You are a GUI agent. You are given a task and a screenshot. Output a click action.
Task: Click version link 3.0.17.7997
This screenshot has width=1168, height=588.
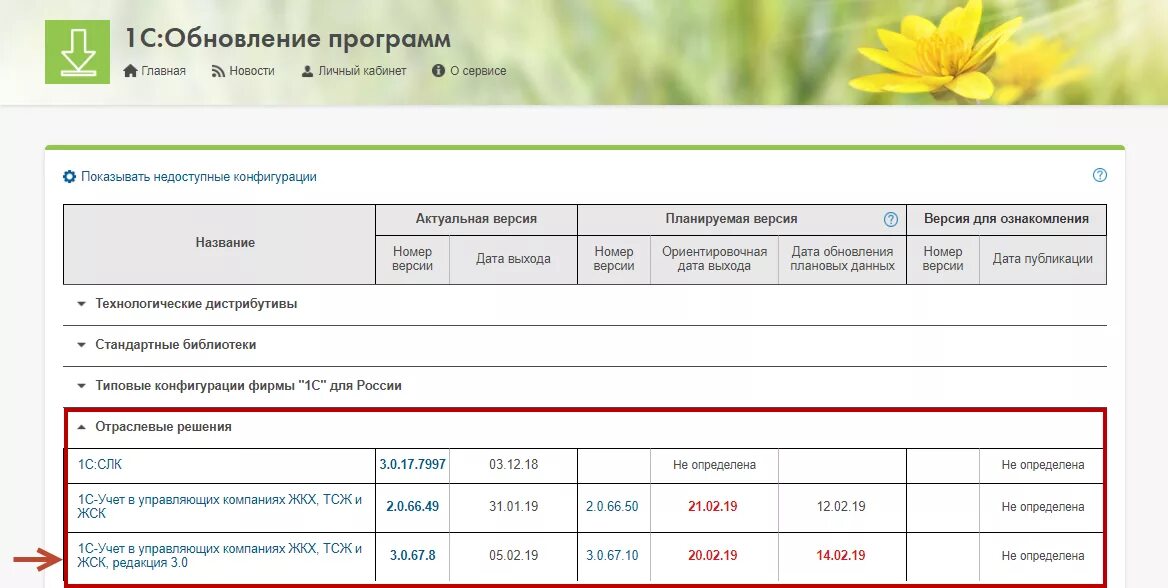[x=412, y=465]
